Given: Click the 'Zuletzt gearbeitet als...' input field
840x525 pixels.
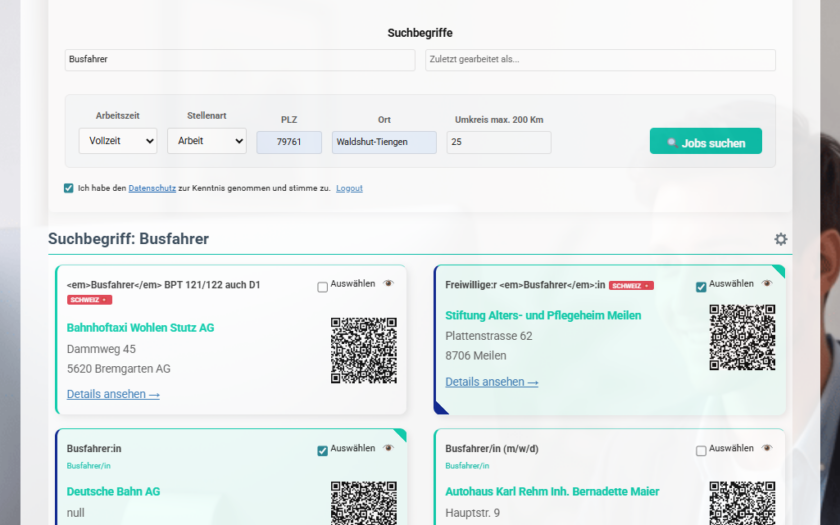Looking at the screenshot, I should (x=601, y=60).
